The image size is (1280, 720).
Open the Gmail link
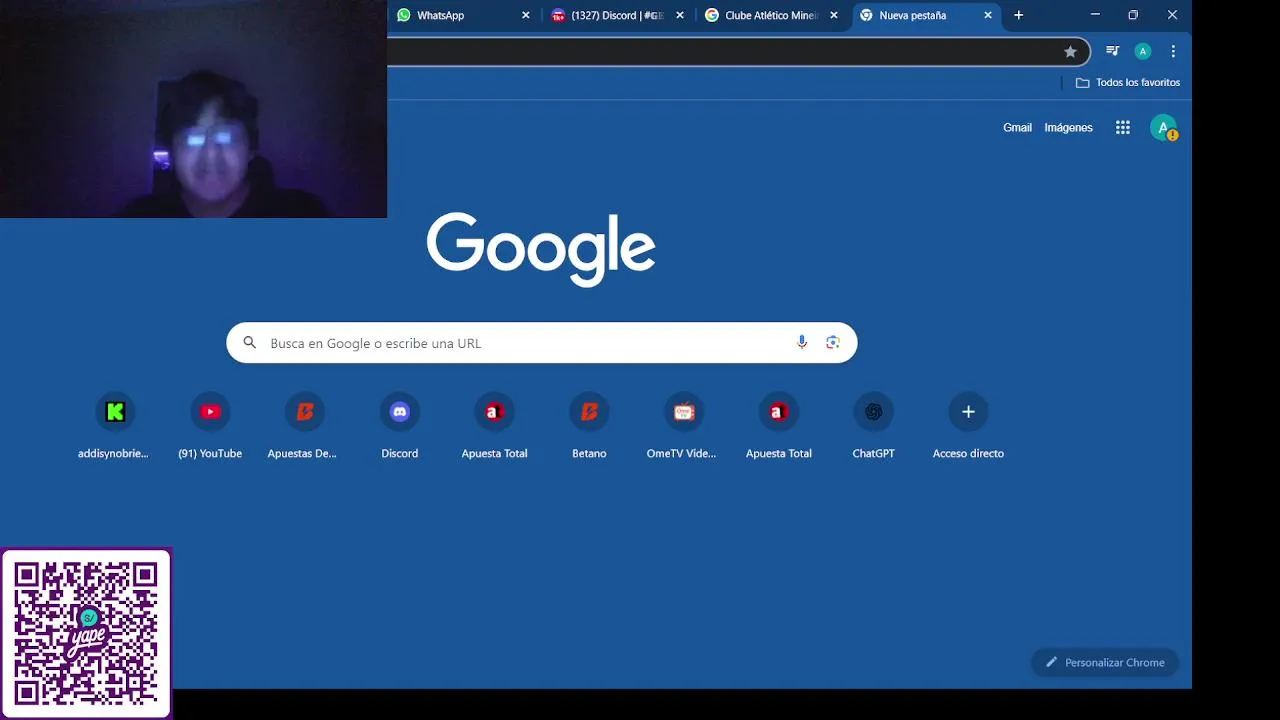point(1017,127)
